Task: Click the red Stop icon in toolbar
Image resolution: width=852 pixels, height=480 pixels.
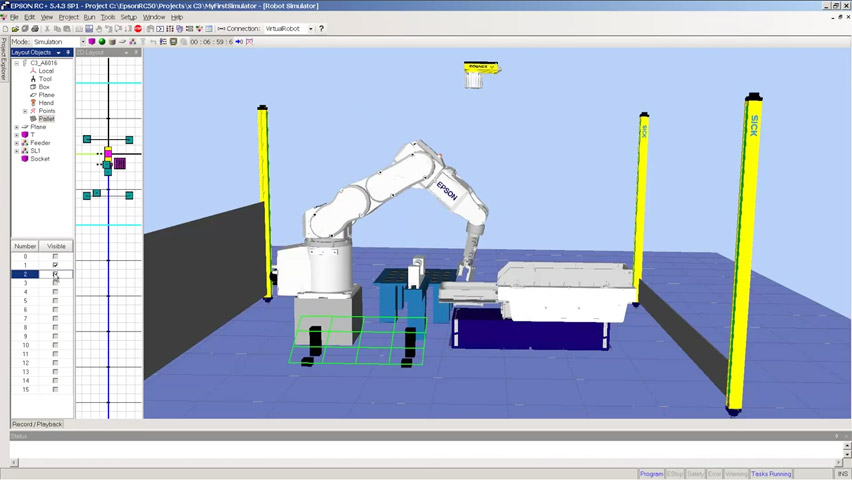Action: point(137,29)
